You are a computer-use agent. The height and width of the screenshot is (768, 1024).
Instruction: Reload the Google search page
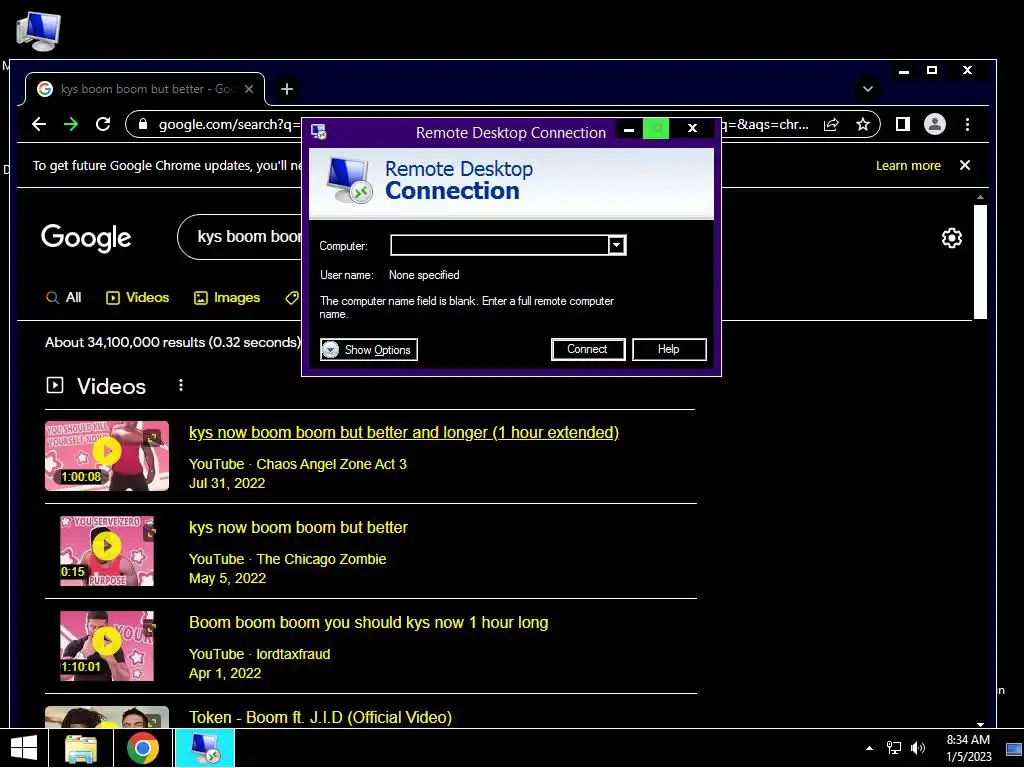(x=103, y=124)
